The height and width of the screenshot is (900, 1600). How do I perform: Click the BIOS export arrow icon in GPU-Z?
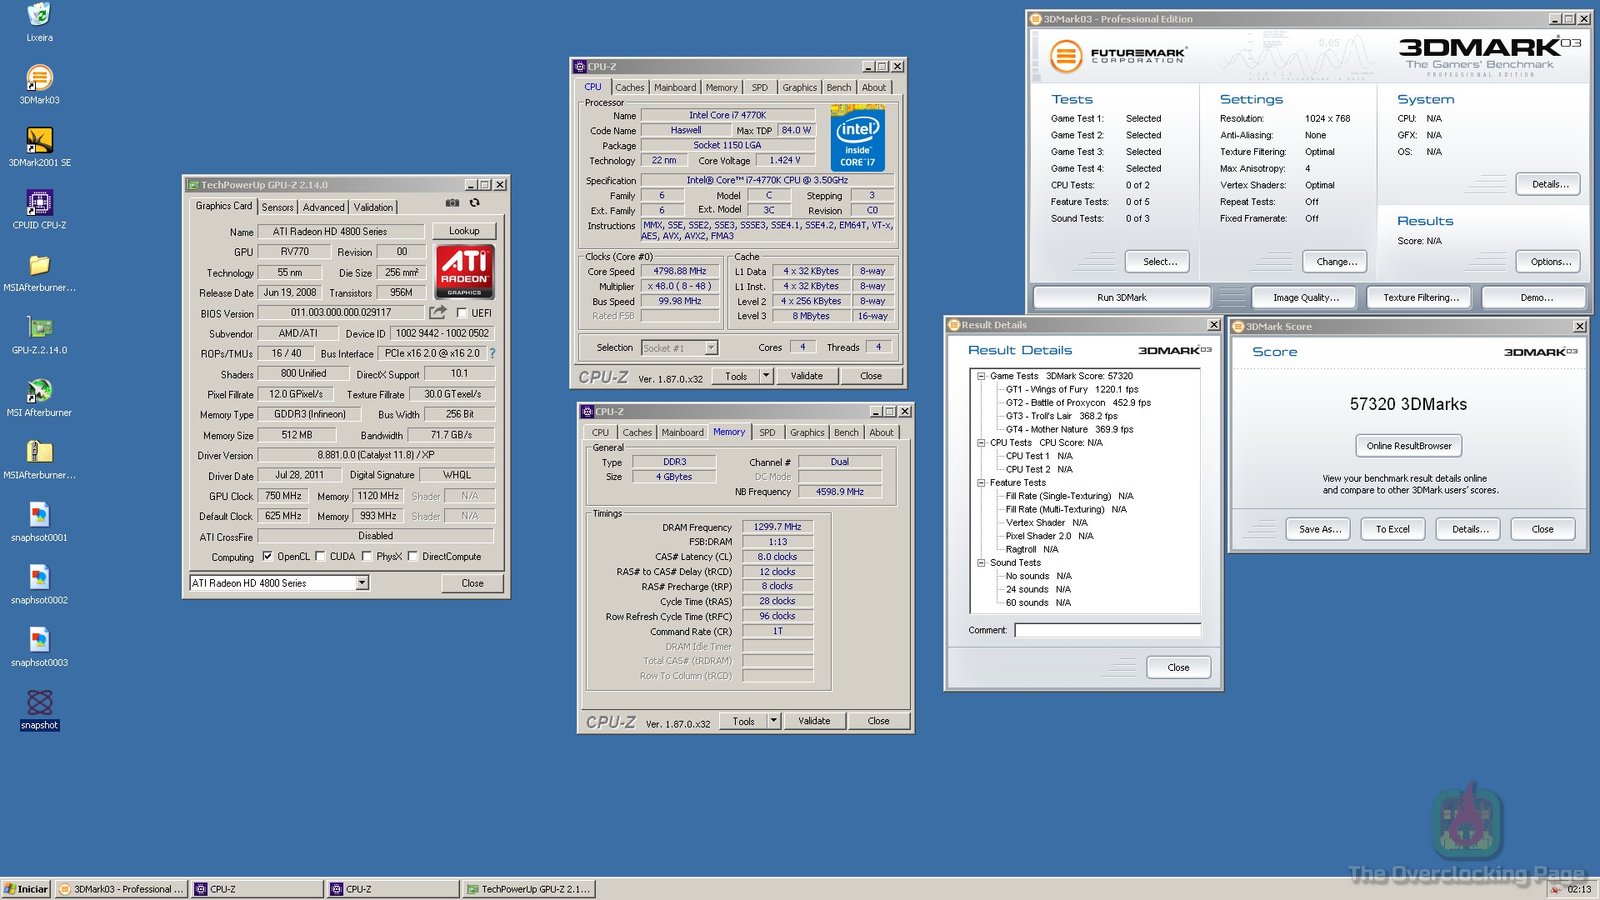(x=436, y=312)
